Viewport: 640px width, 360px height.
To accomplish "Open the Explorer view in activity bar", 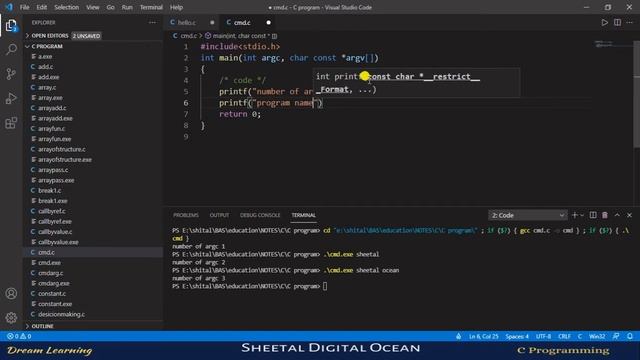I will tap(11, 26).
